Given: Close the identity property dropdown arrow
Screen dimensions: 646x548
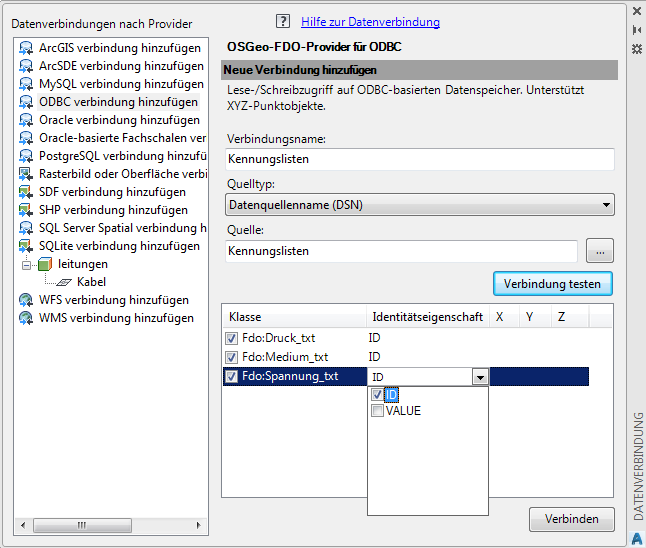Looking at the screenshot, I should [480, 377].
